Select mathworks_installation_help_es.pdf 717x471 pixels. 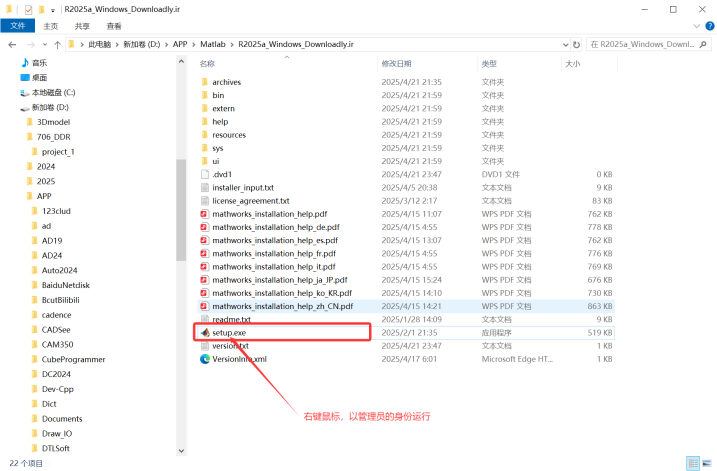tap(275, 241)
